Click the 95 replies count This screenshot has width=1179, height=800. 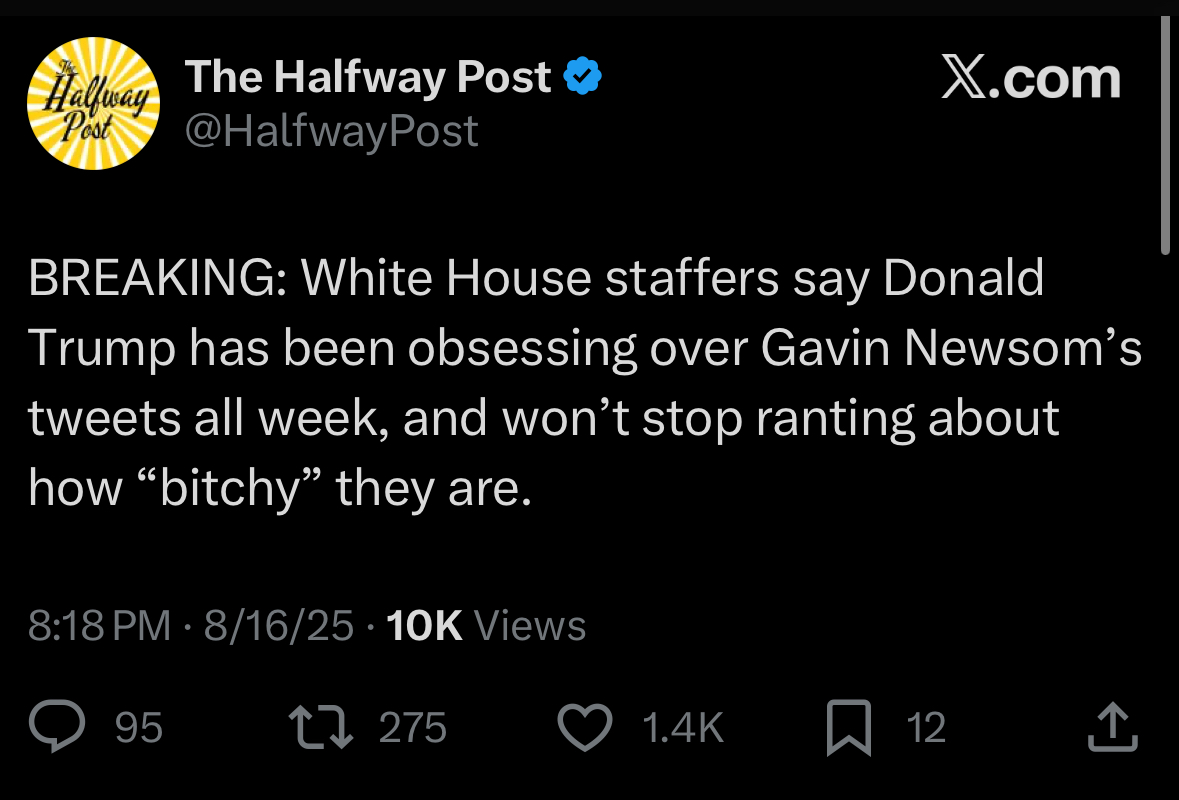tap(139, 728)
